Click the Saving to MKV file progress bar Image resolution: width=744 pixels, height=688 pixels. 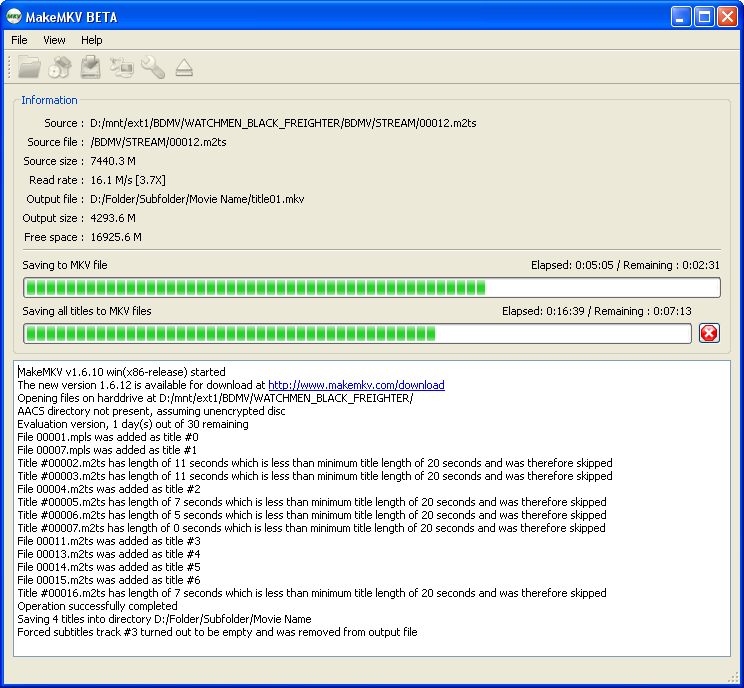[372, 288]
